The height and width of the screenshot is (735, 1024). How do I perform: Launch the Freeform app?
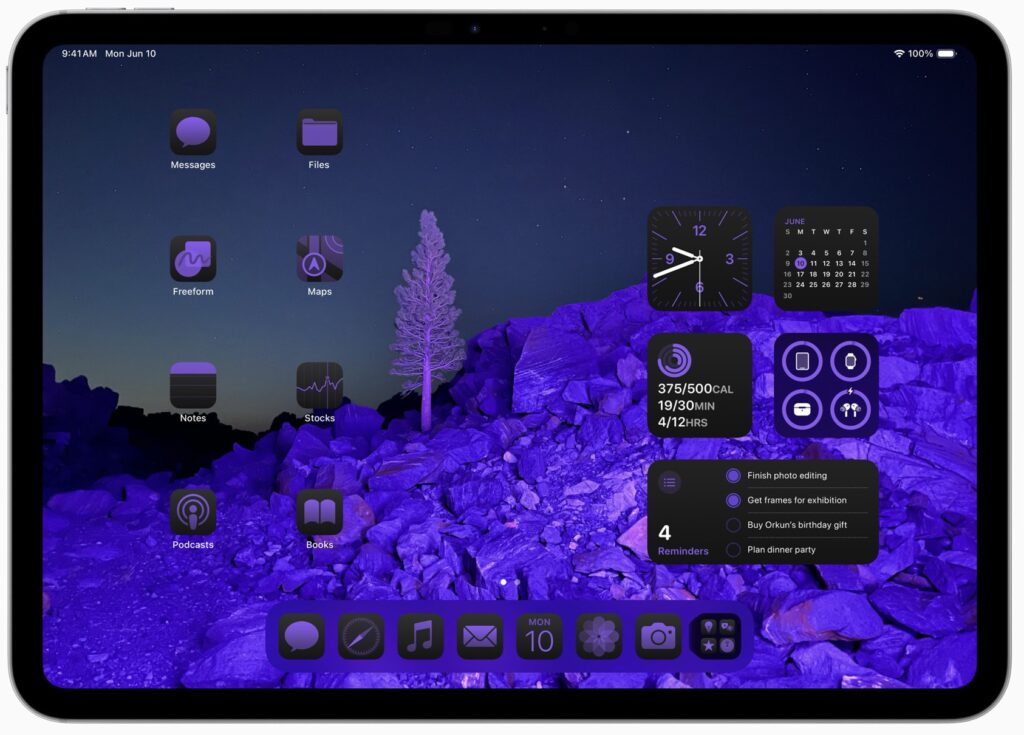pos(193,259)
